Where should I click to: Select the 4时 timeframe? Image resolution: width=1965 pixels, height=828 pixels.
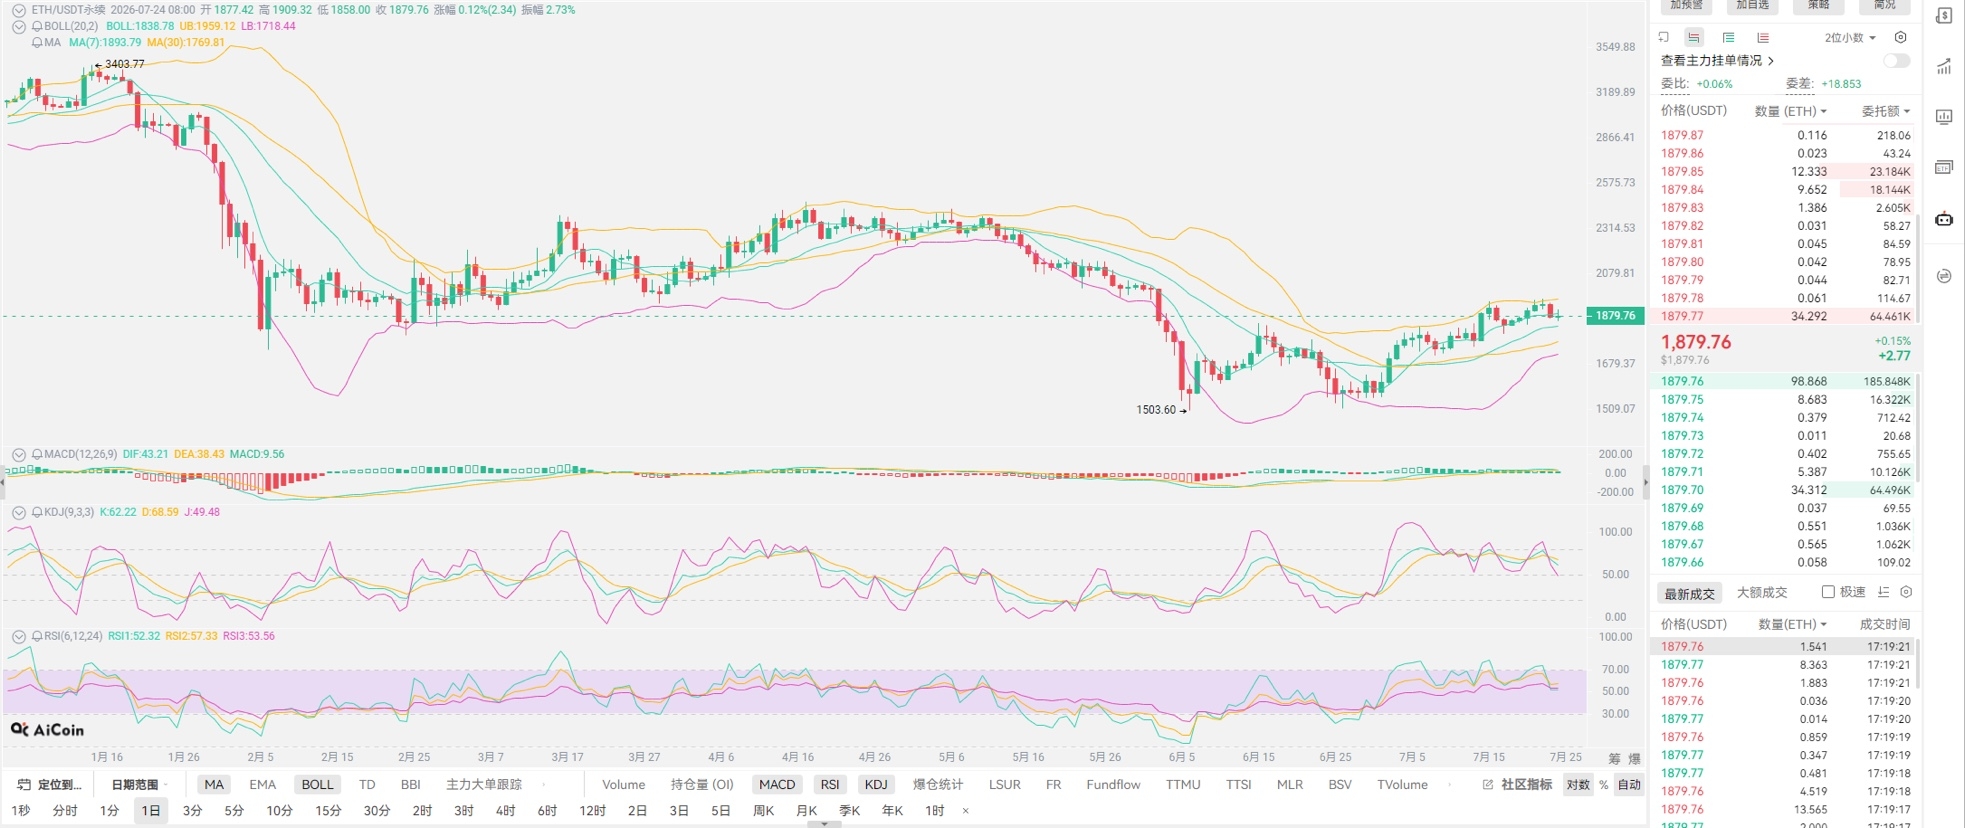[506, 810]
